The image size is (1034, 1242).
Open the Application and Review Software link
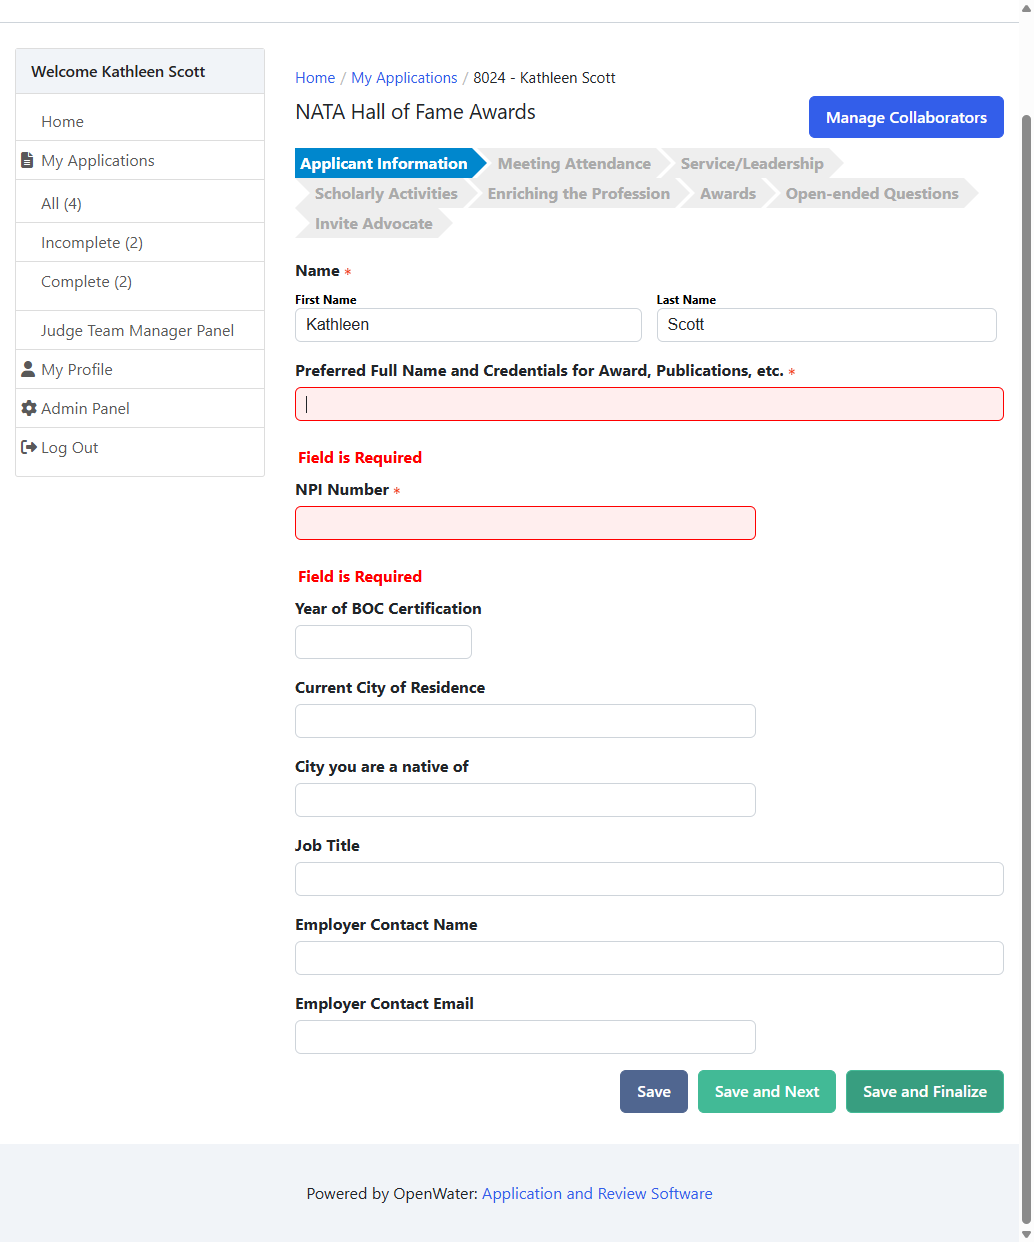(597, 1193)
